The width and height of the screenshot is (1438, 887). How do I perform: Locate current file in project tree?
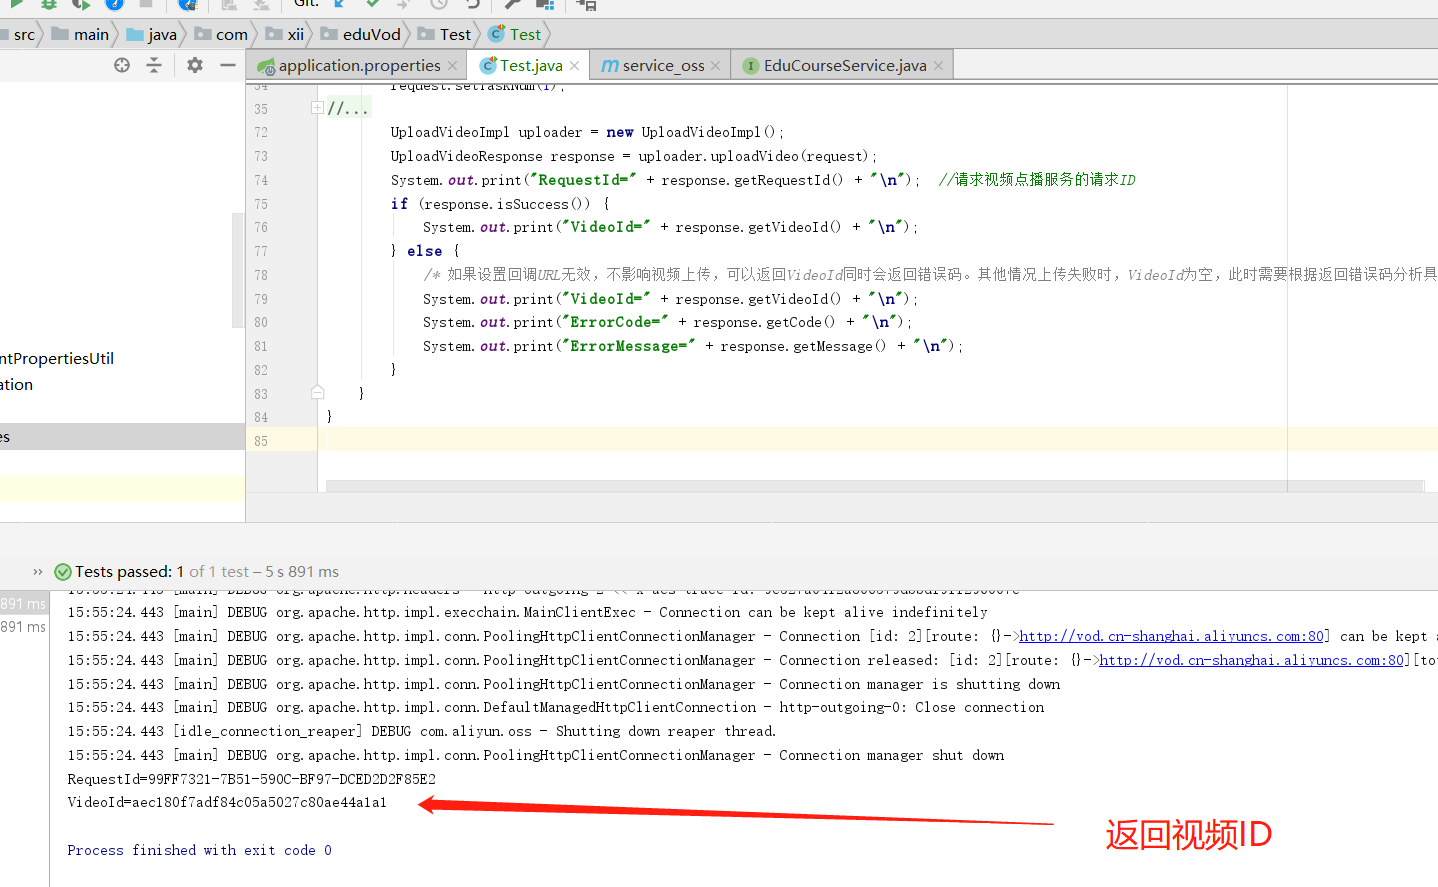[122, 65]
